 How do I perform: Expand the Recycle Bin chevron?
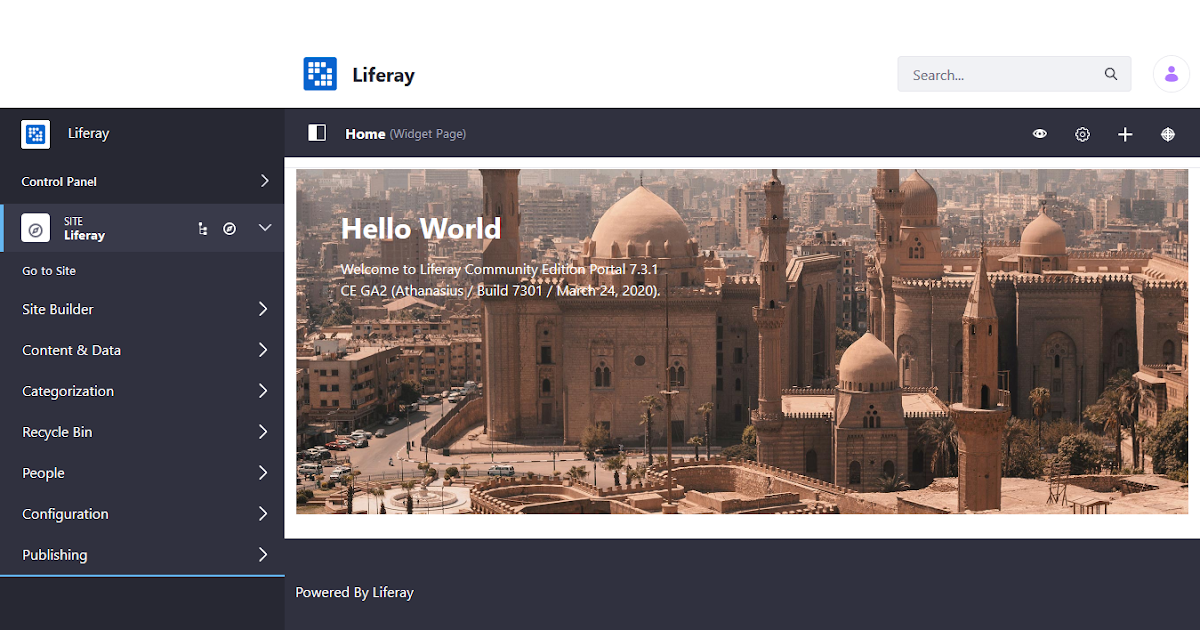[263, 432]
